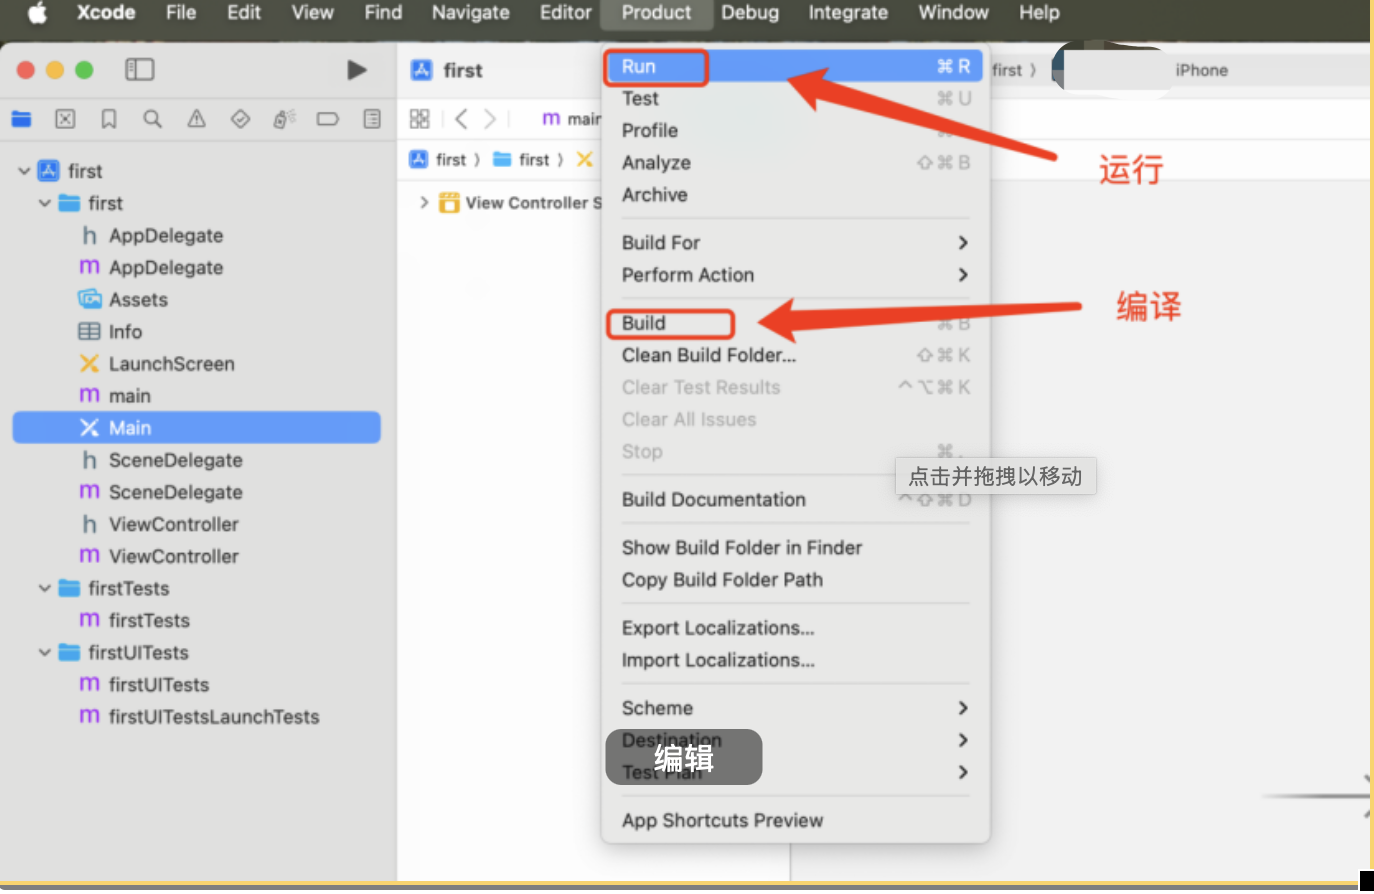Collapse the firstUITests folder

click(44, 652)
